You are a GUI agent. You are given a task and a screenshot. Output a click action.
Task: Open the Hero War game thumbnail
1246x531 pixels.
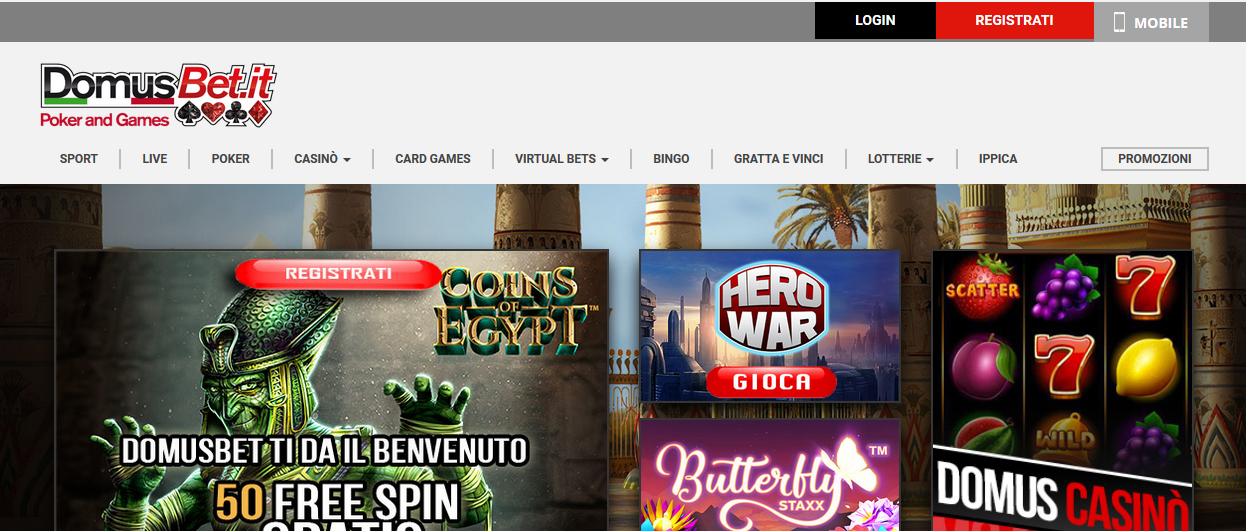click(x=770, y=325)
